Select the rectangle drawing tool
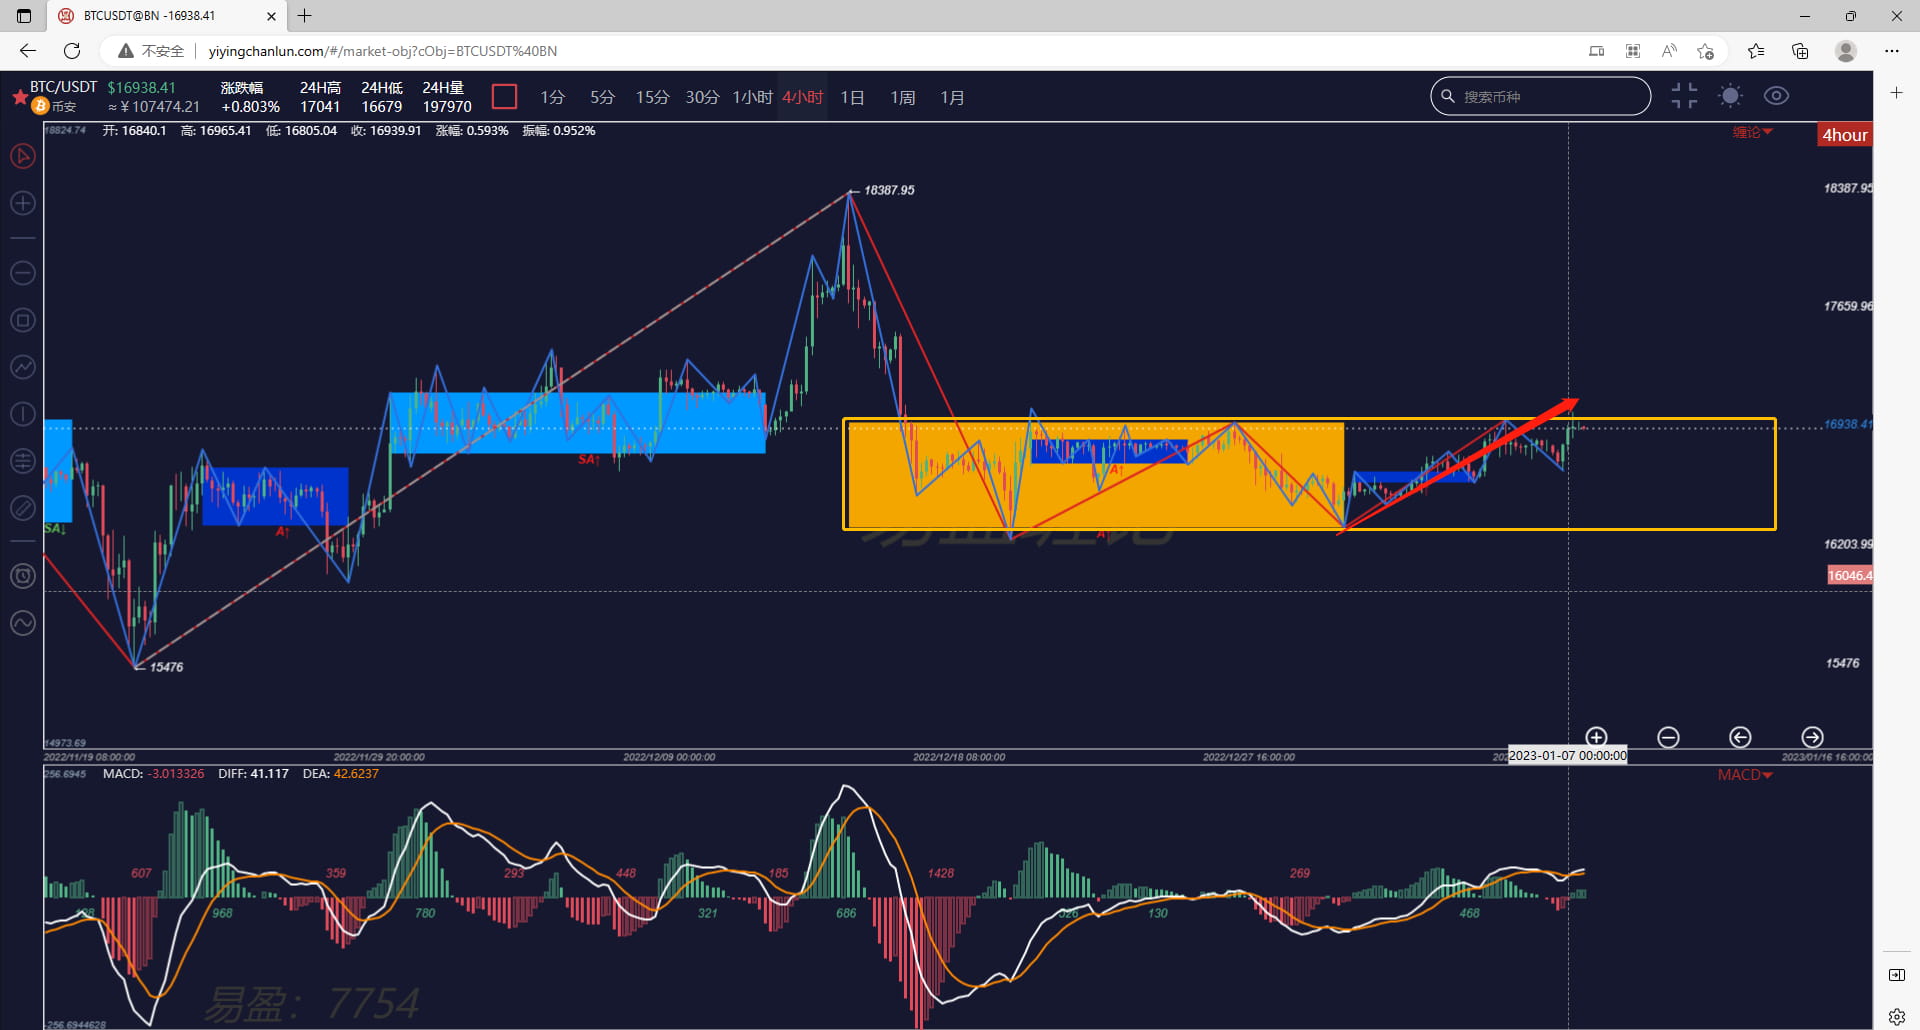This screenshot has width=1920, height=1030. point(22,320)
